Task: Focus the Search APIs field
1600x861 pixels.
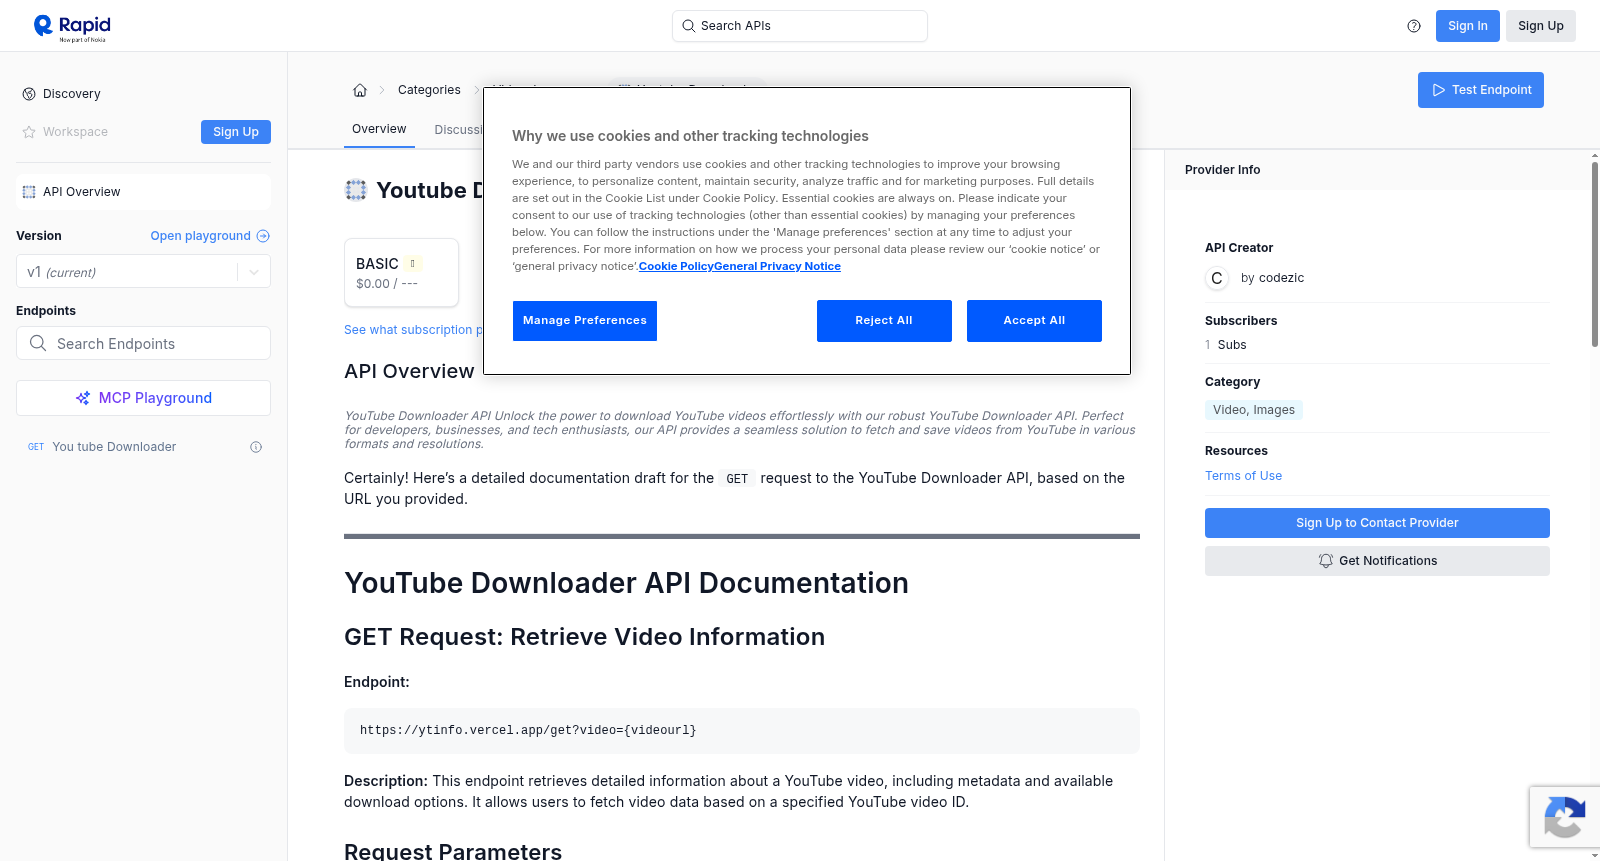Action: coord(800,26)
